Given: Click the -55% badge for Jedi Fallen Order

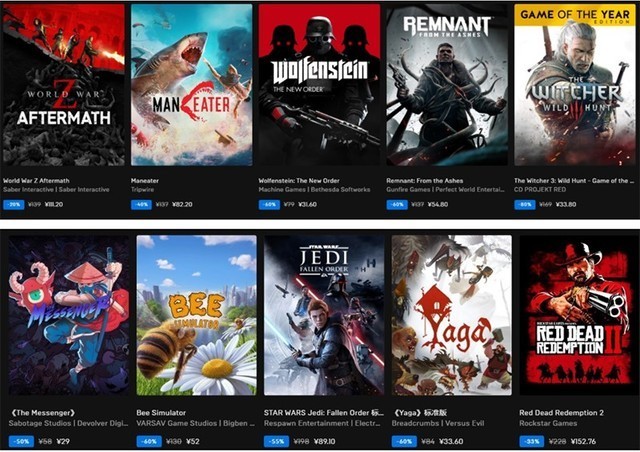Looking at the screenshot, I should (276, 441).
